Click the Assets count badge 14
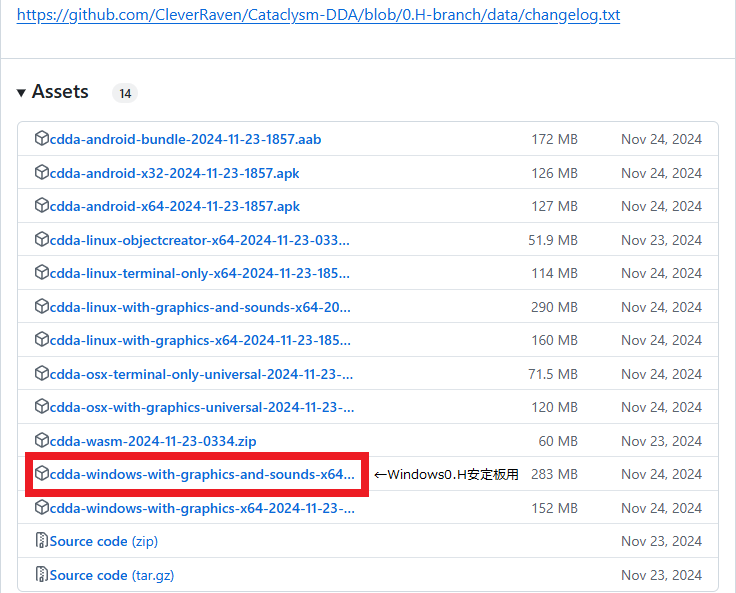 (125, 93)
